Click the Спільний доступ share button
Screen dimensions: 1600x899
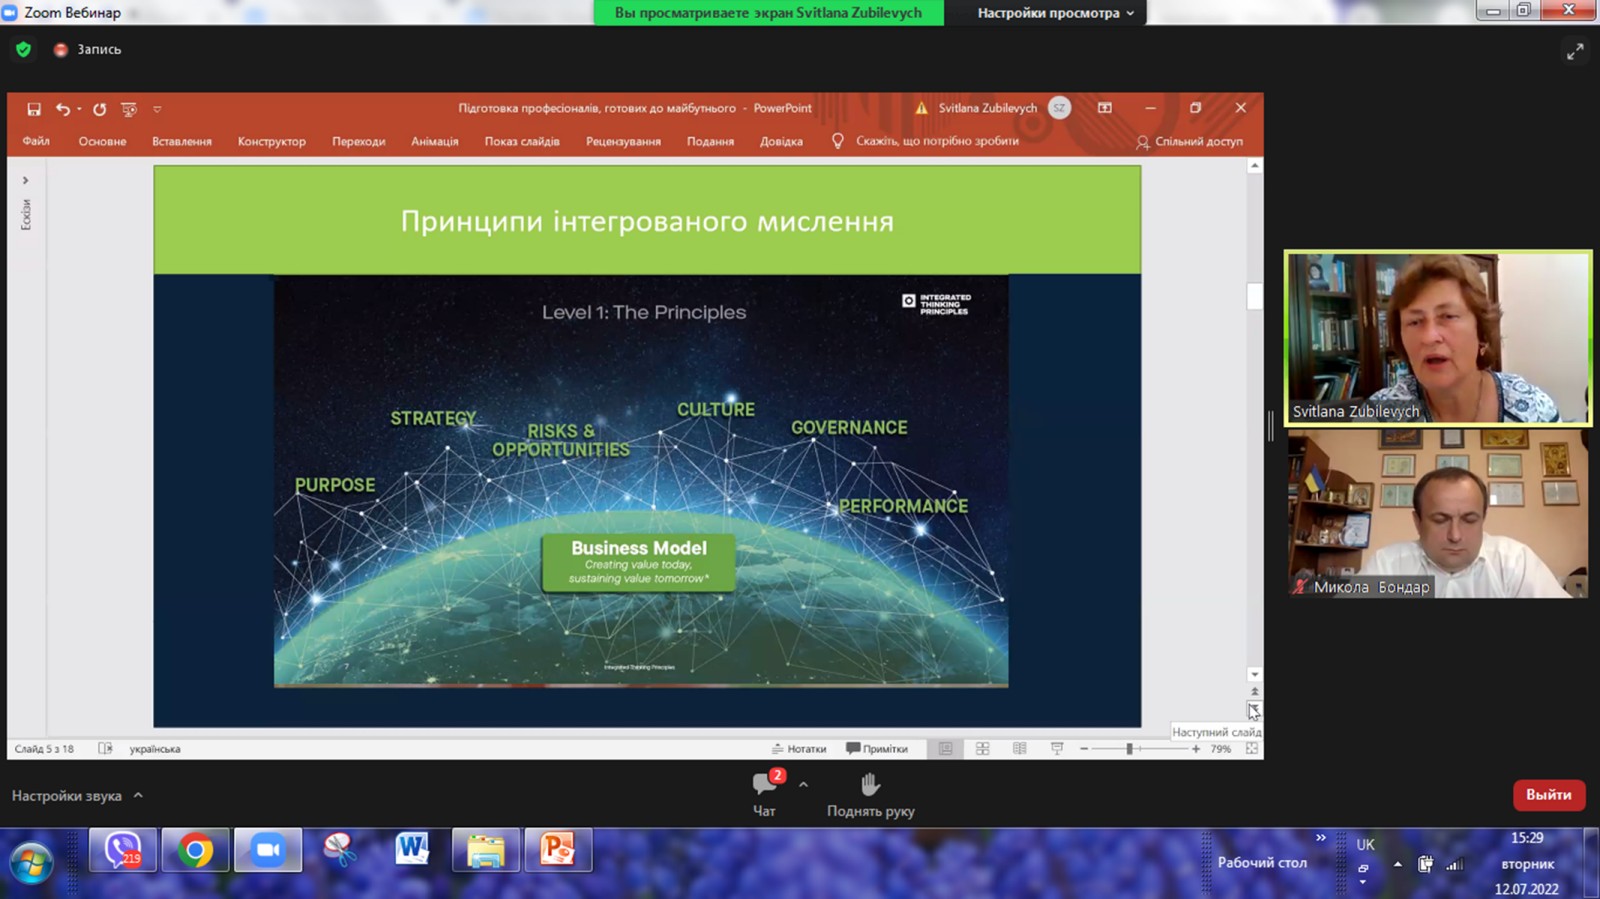(x=1190, y=142)
